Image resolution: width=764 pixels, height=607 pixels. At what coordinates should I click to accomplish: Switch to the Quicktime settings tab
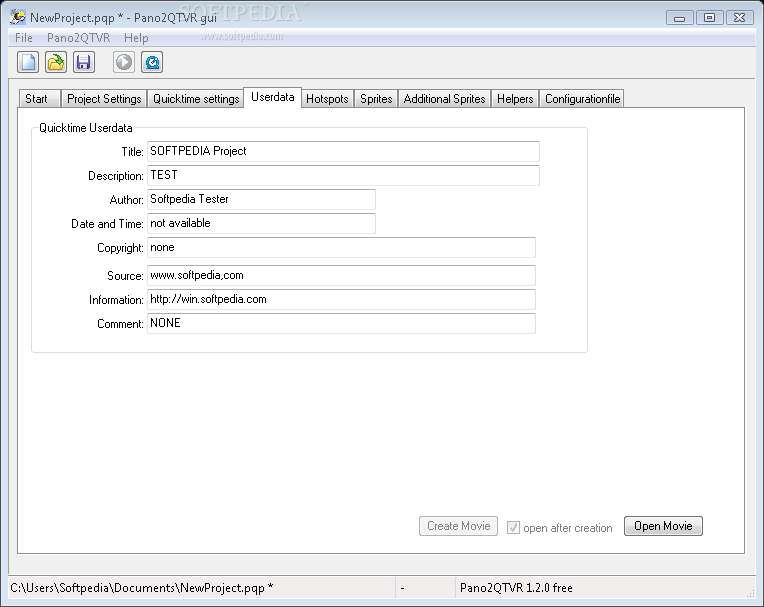click(x=196, y=99)
